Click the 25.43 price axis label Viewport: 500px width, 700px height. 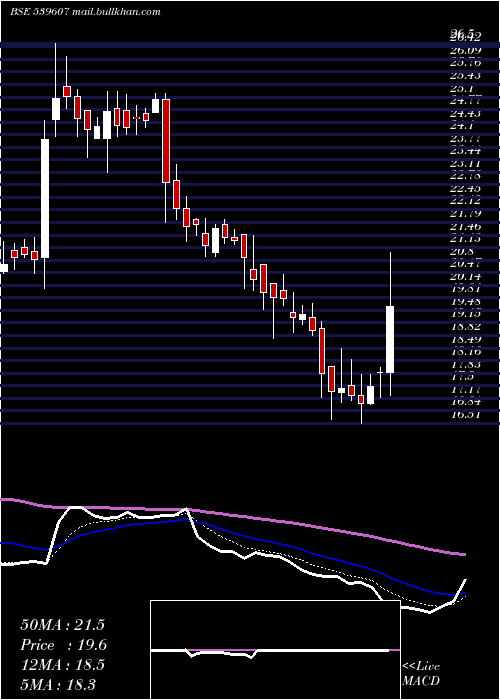(465, 75)
